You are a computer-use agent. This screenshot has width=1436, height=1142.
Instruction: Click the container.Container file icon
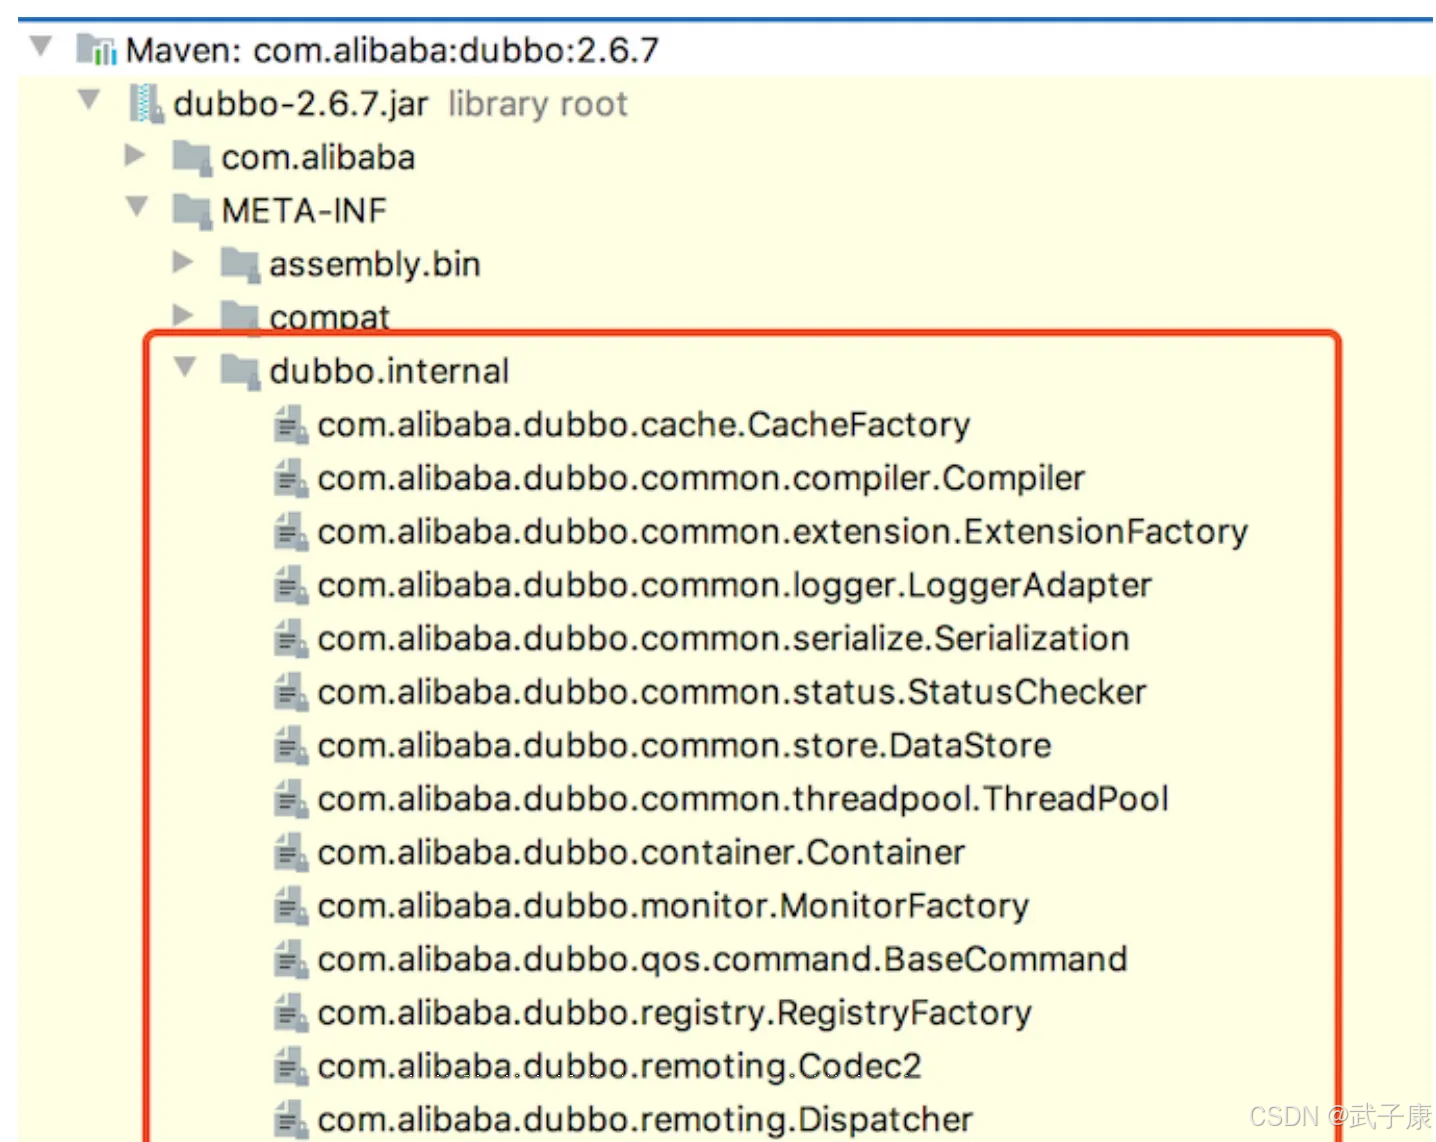click(290, 852)
